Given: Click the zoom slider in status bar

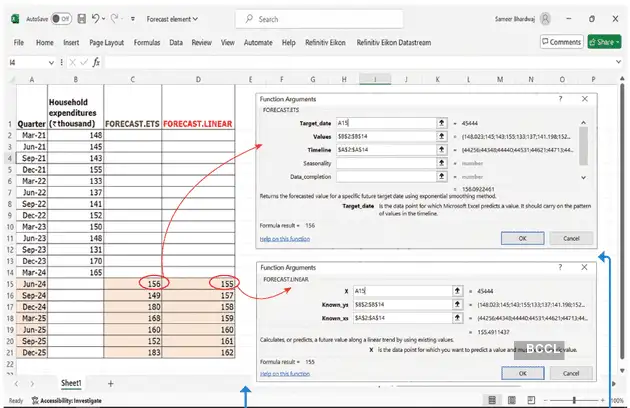Looking at the screenshot, I should [x=575, y=399].
